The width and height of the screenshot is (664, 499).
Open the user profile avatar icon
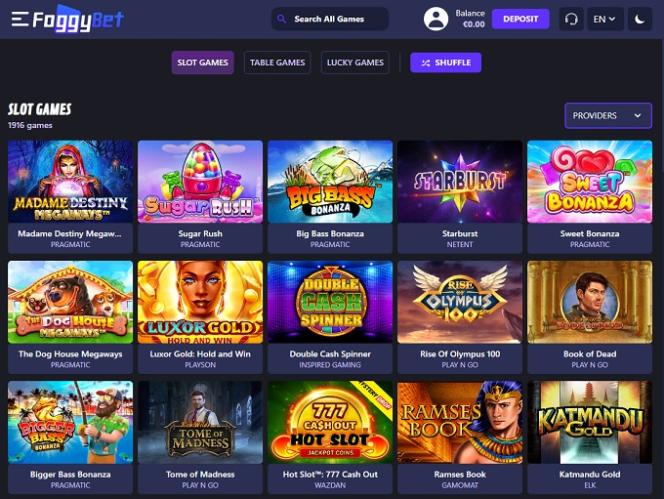pyautogui.click(x=436, y=19)
